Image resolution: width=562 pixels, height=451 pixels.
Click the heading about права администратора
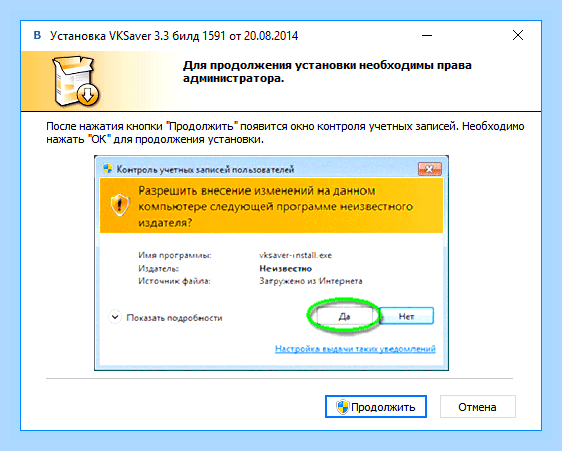(327, 72)
